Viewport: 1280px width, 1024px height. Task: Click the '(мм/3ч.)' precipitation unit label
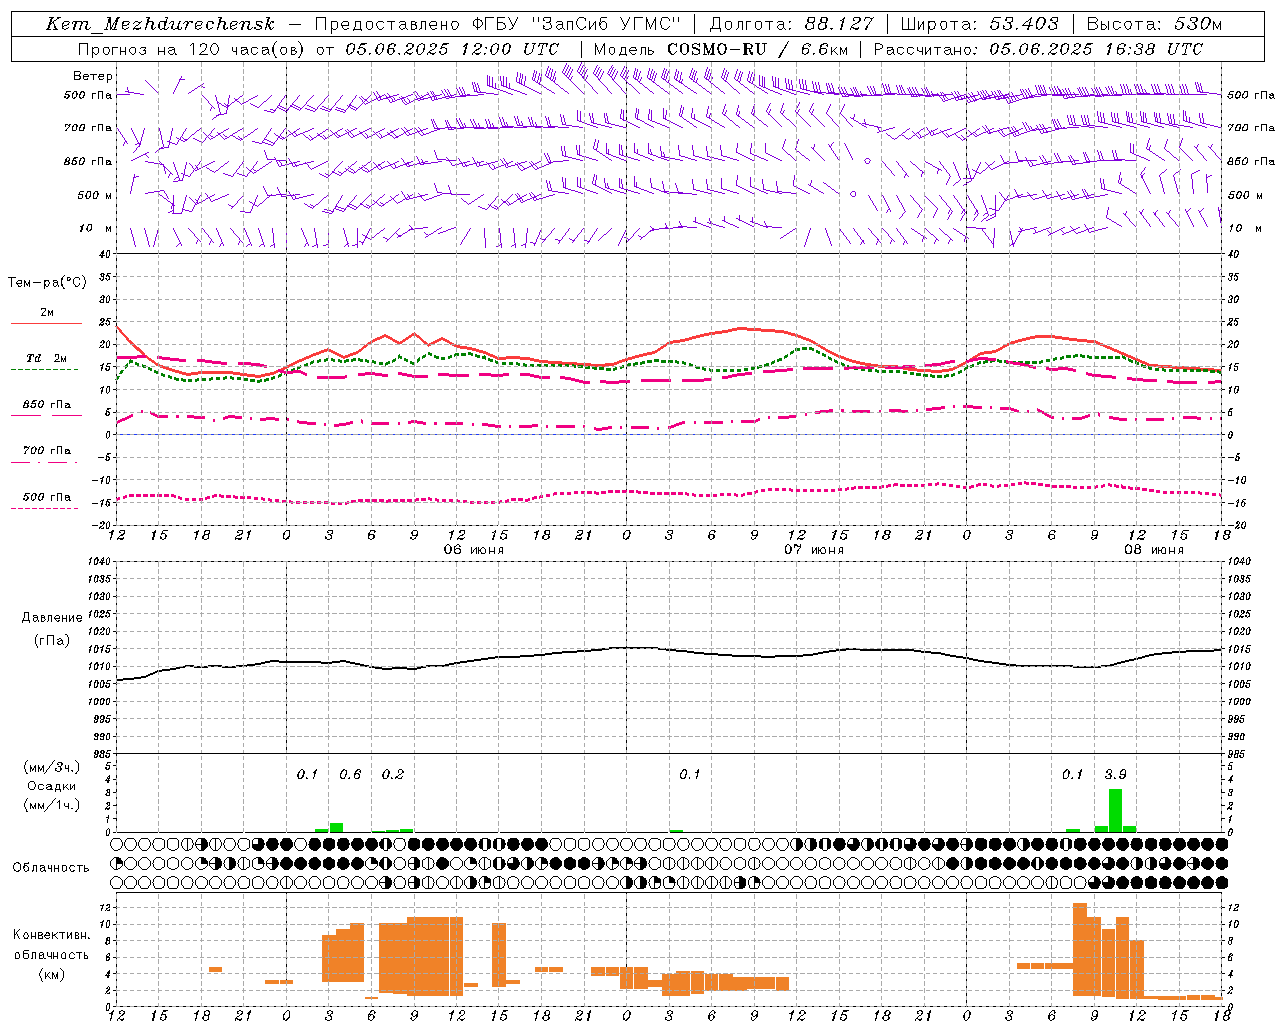(52, 768)
